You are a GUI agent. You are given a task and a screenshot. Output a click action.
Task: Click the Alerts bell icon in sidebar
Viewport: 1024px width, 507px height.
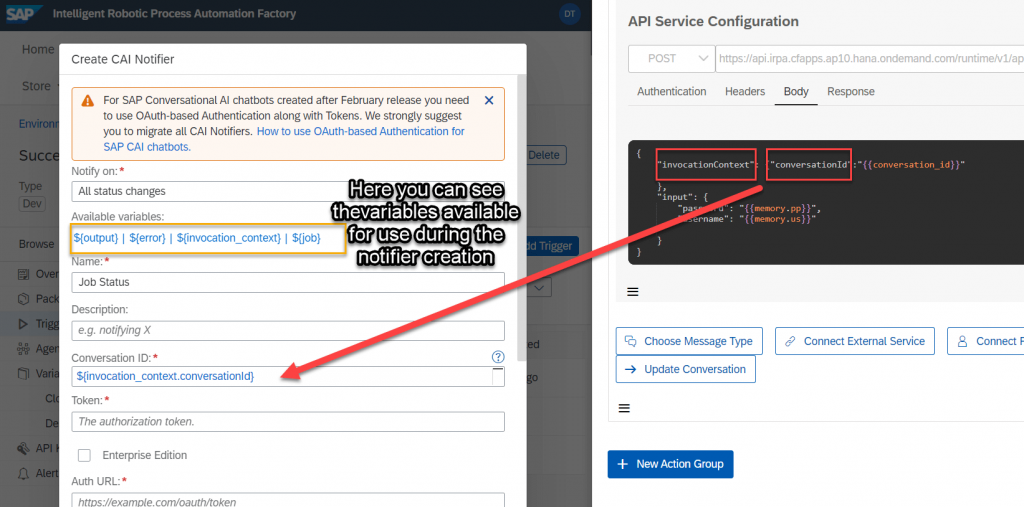[24, 473]
